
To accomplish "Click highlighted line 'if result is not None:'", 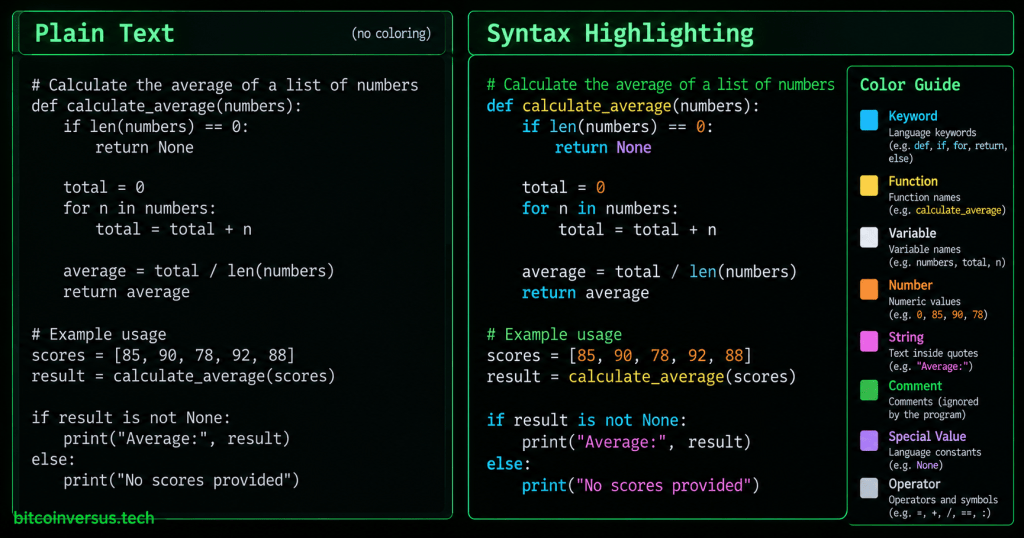I will [586, 420].
